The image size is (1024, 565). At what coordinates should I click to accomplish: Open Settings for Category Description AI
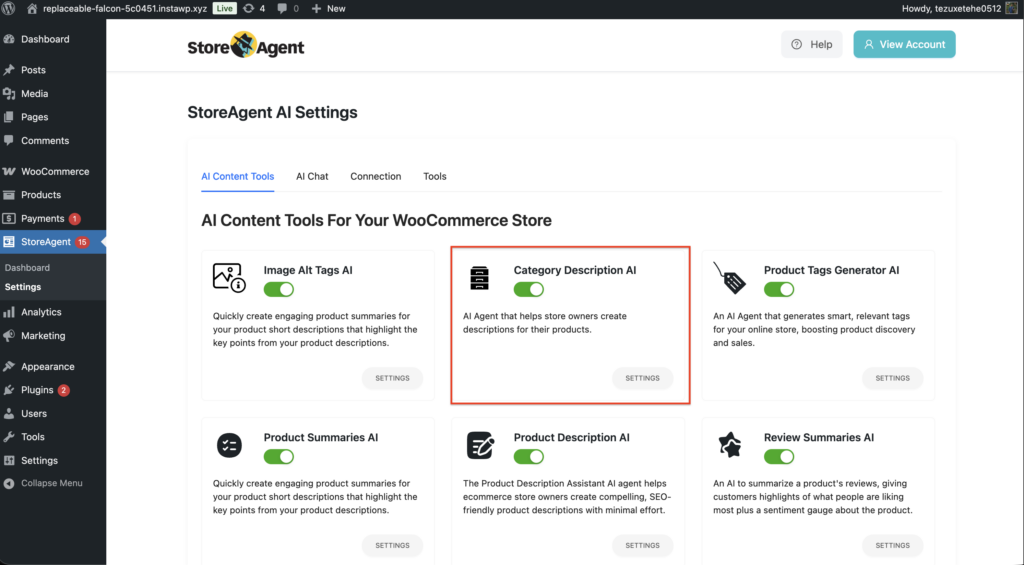(642, 378)
